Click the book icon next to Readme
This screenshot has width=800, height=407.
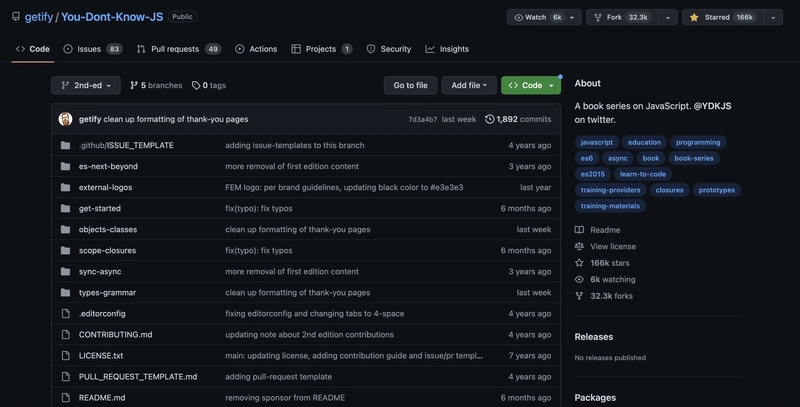579,230
